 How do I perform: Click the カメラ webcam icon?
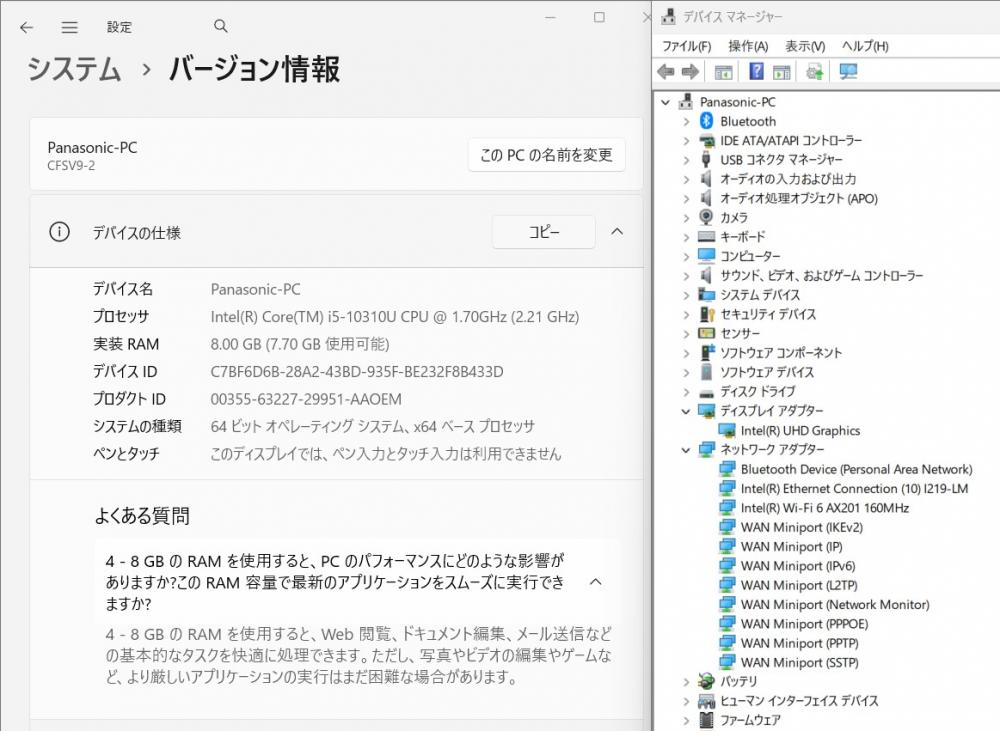tap(706, 217)
